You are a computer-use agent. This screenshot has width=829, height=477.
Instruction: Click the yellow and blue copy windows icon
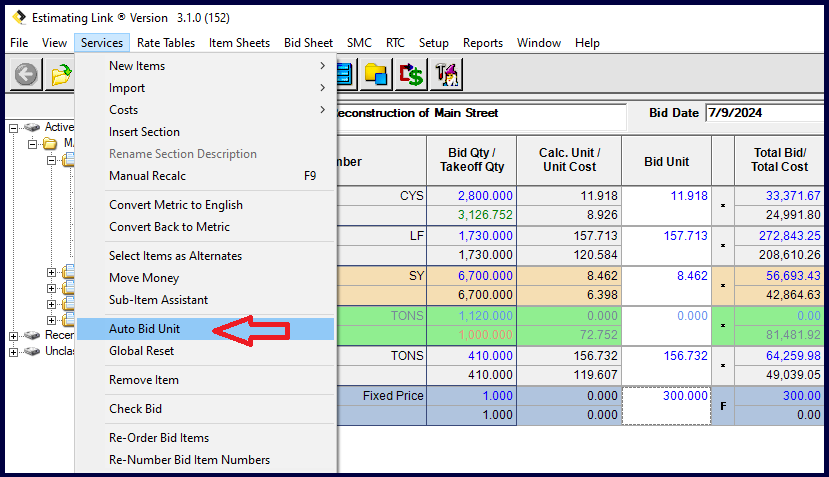pyautogui.click(x=376, y=74)
